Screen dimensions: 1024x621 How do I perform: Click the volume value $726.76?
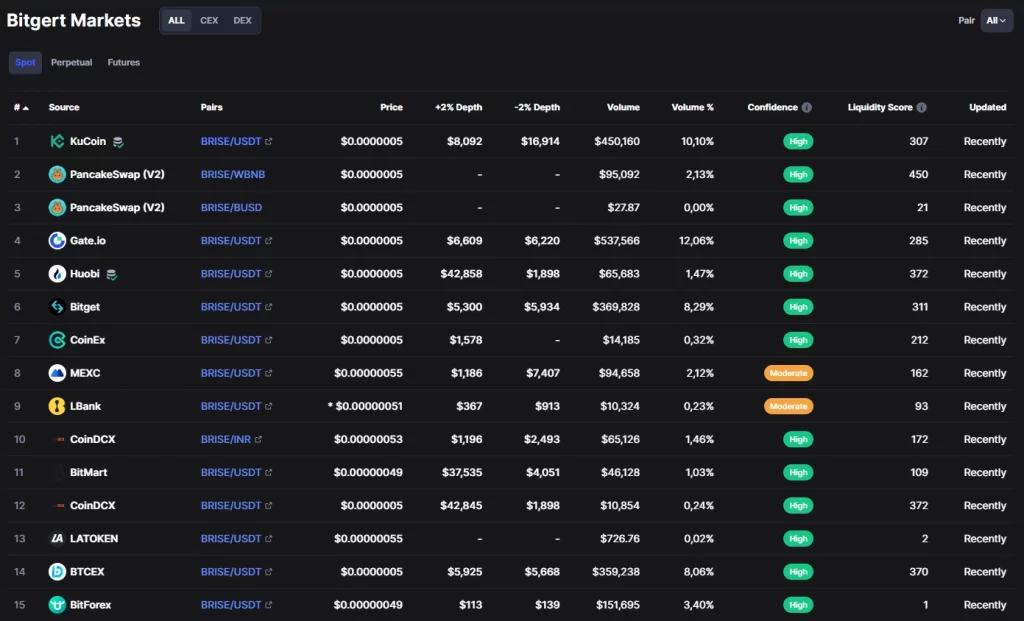(620, 539)
